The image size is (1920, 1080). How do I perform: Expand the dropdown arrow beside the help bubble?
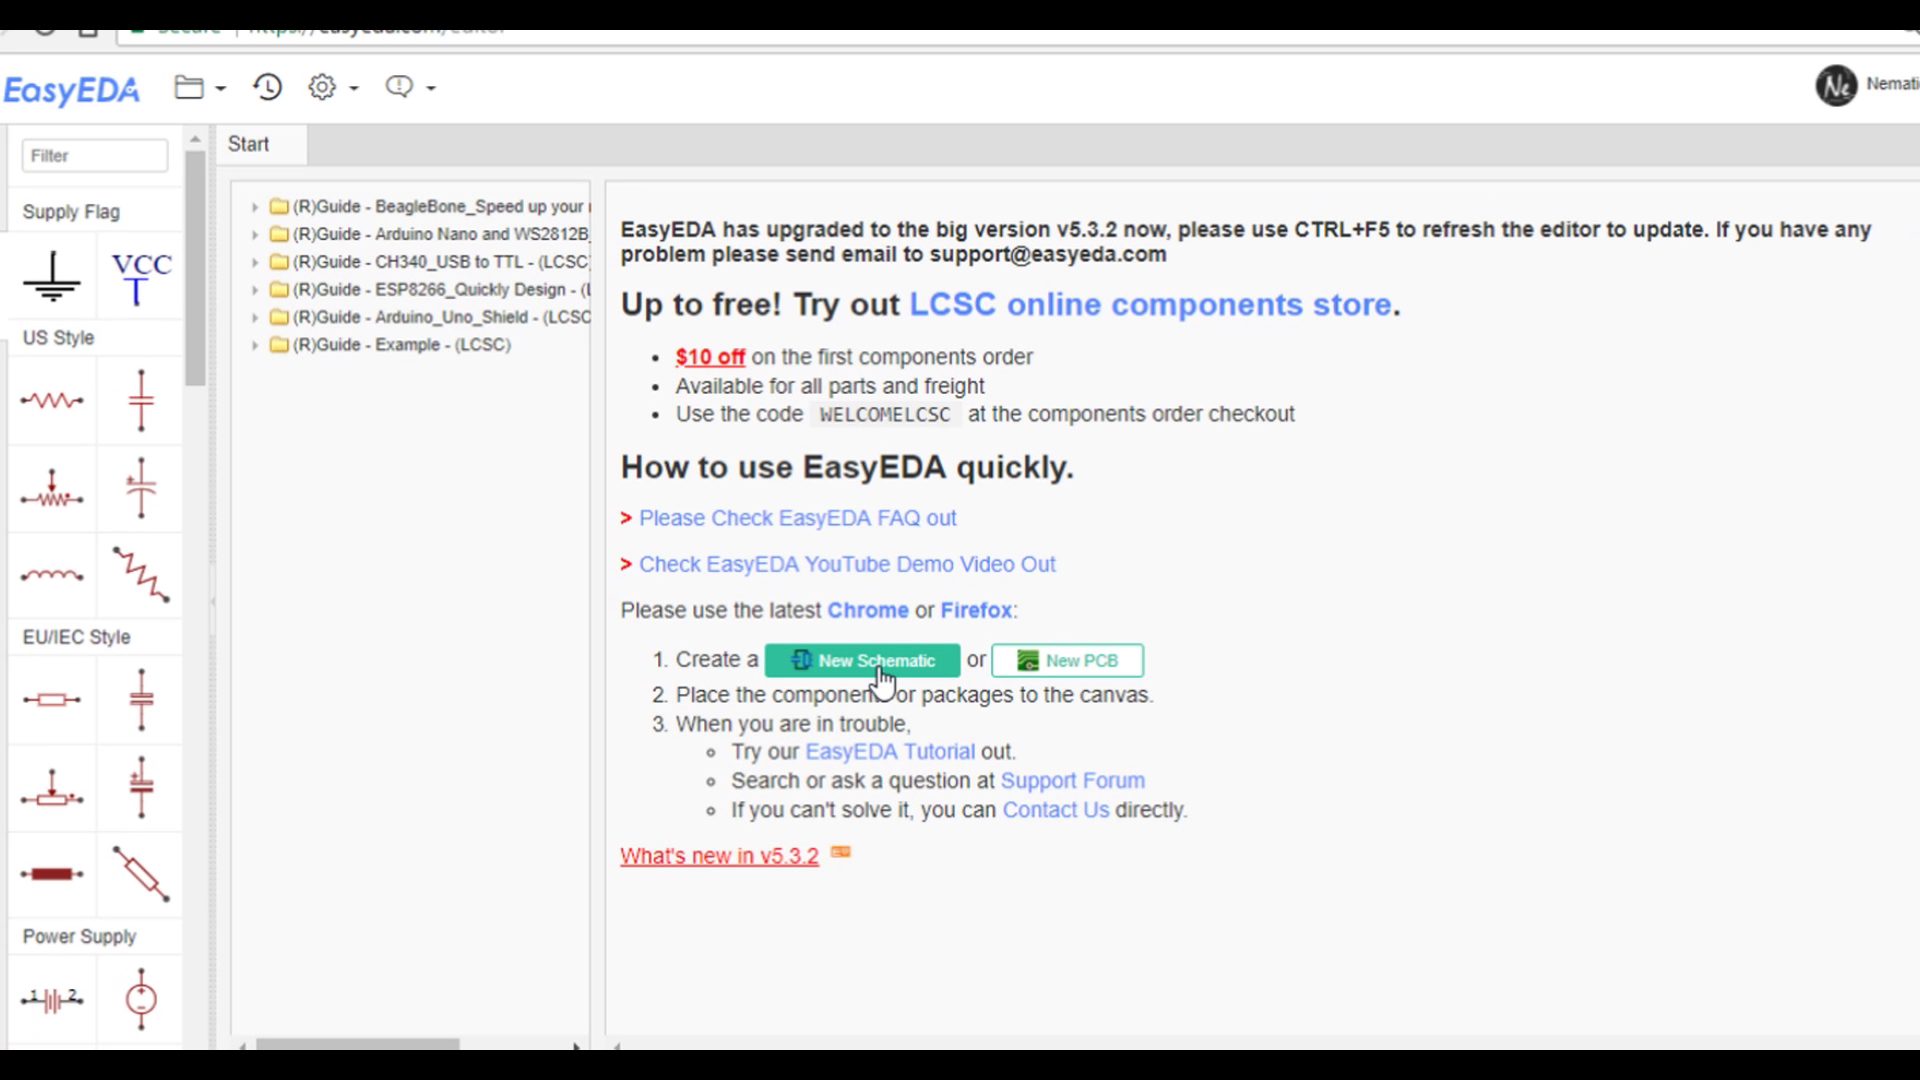coord(431,89)
